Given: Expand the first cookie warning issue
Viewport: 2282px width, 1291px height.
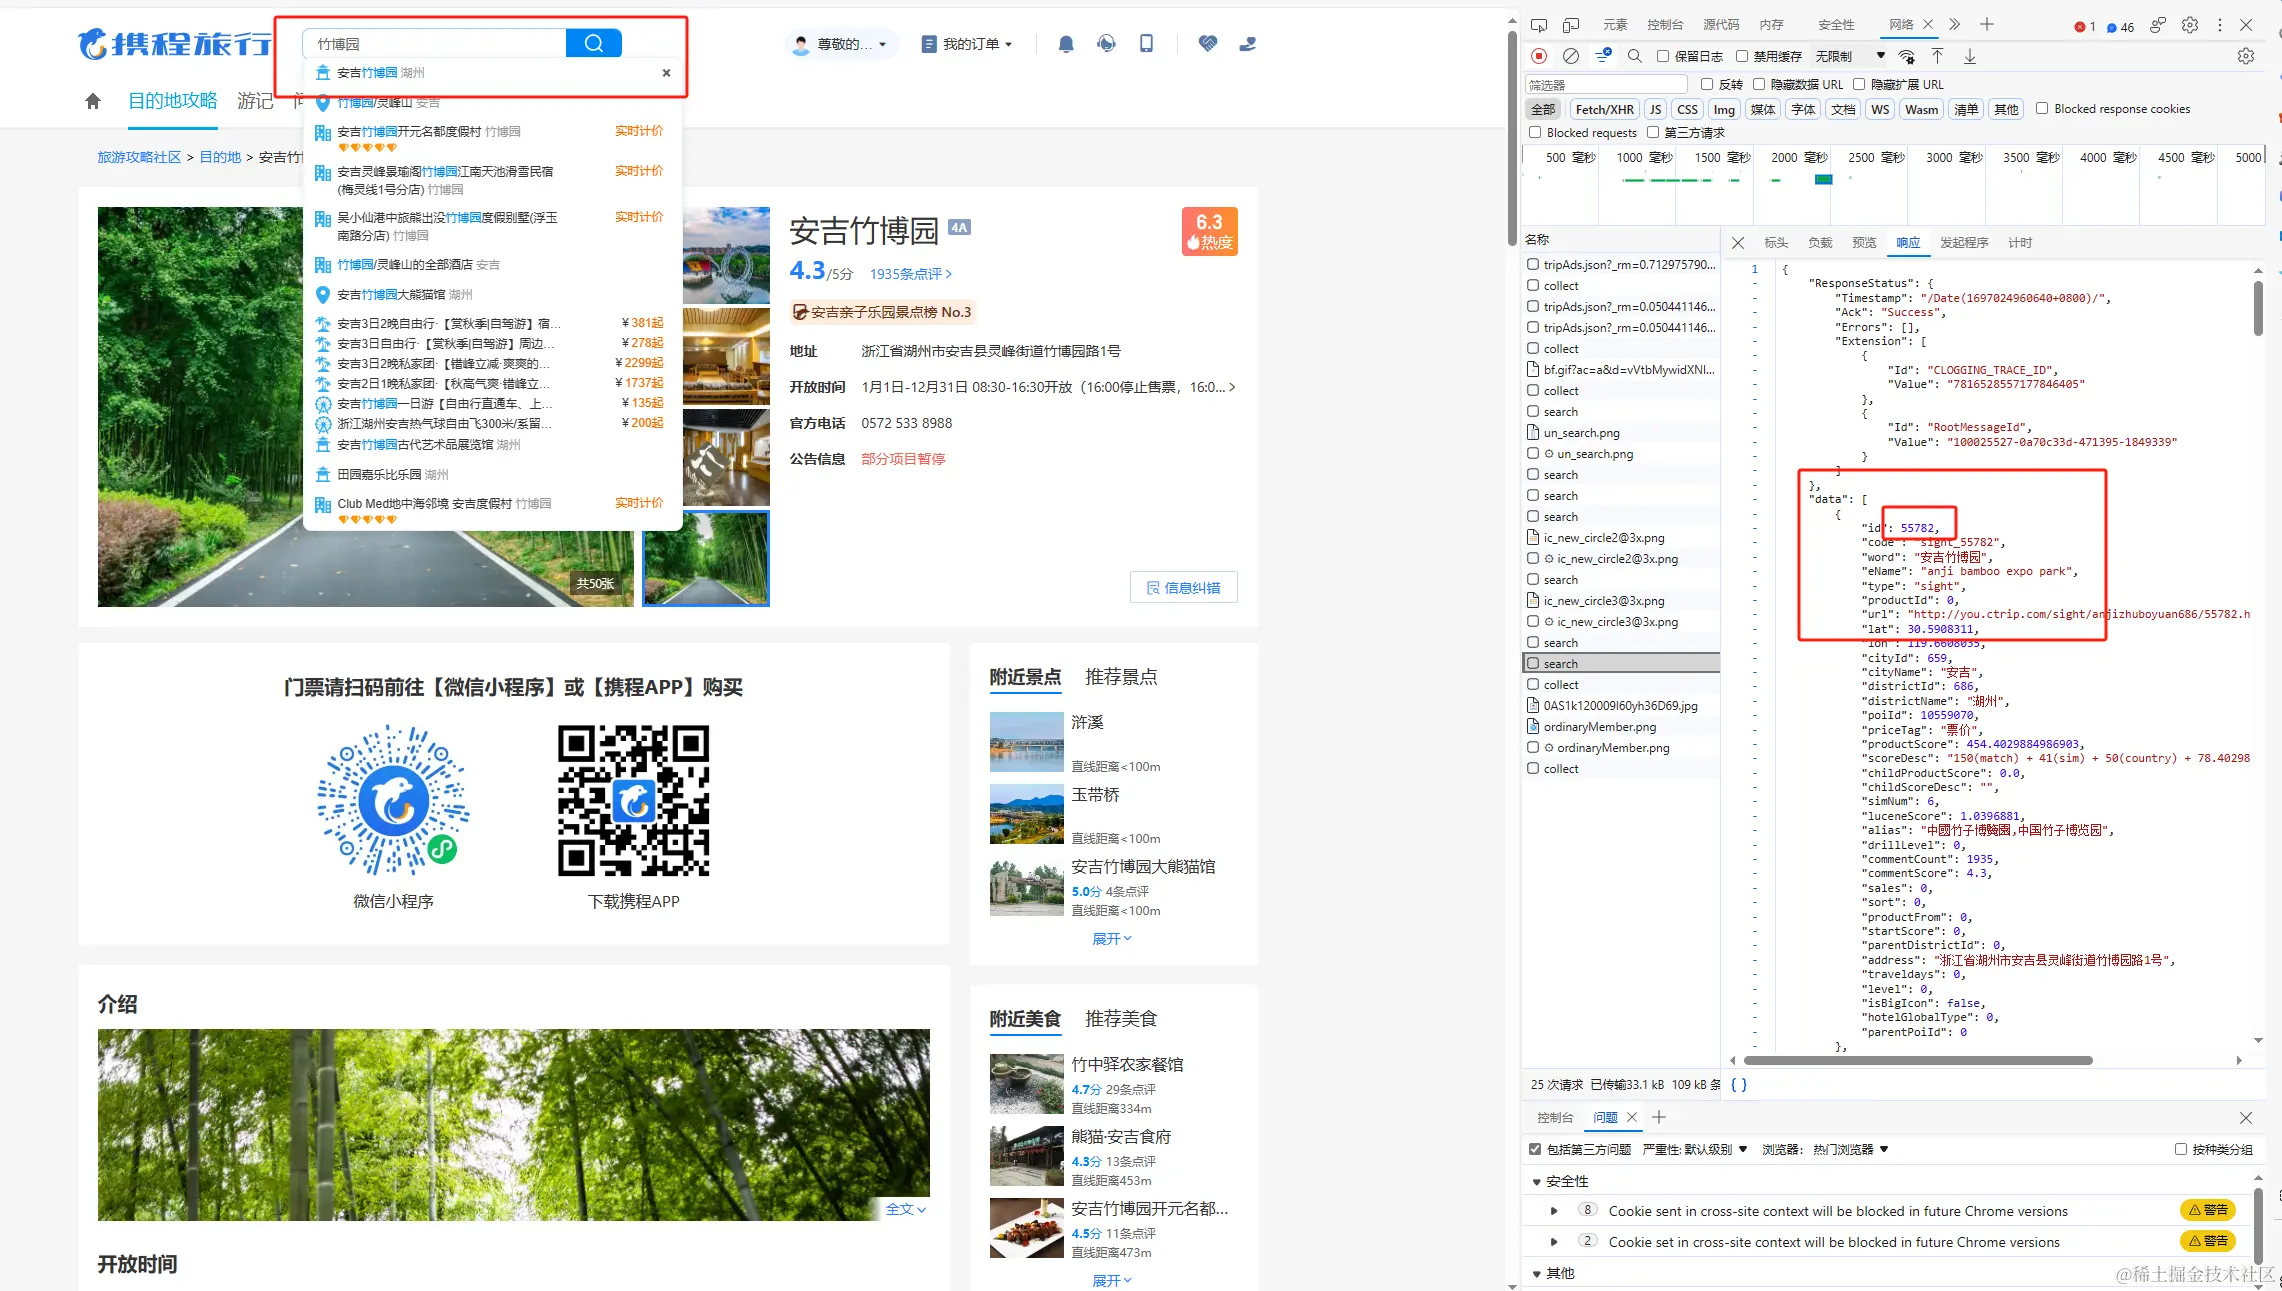Looking at the screenshot, I should pyautogui.click(x=1554, y=1211).
